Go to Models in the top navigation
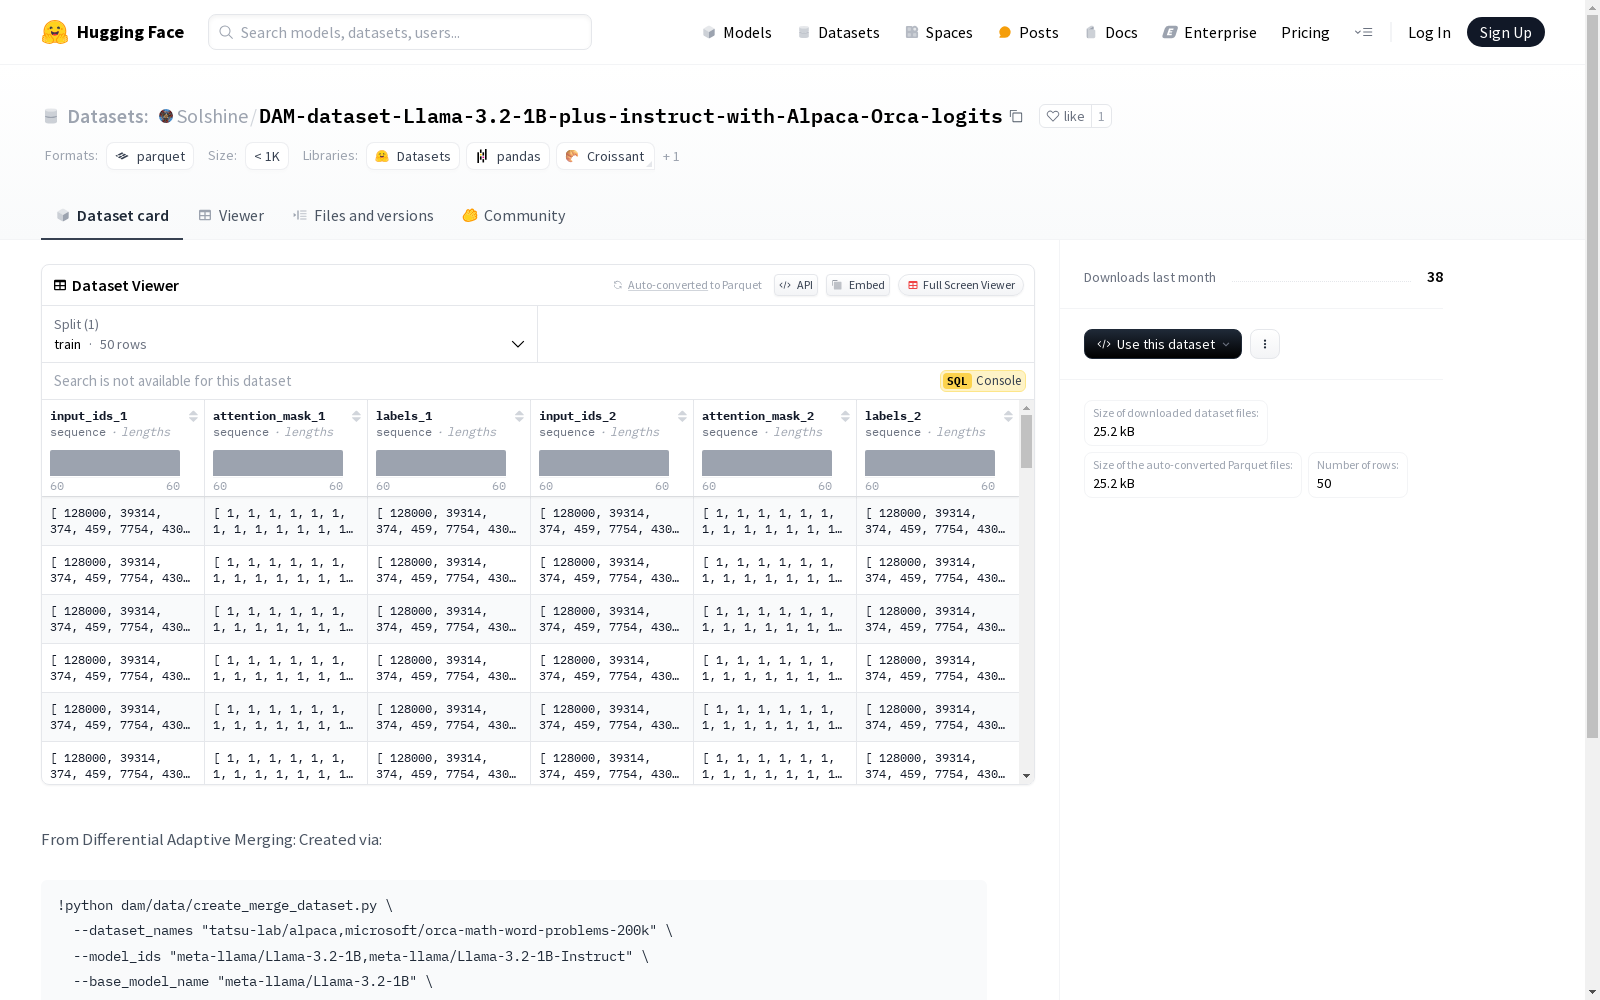 [x=737, y=32]
